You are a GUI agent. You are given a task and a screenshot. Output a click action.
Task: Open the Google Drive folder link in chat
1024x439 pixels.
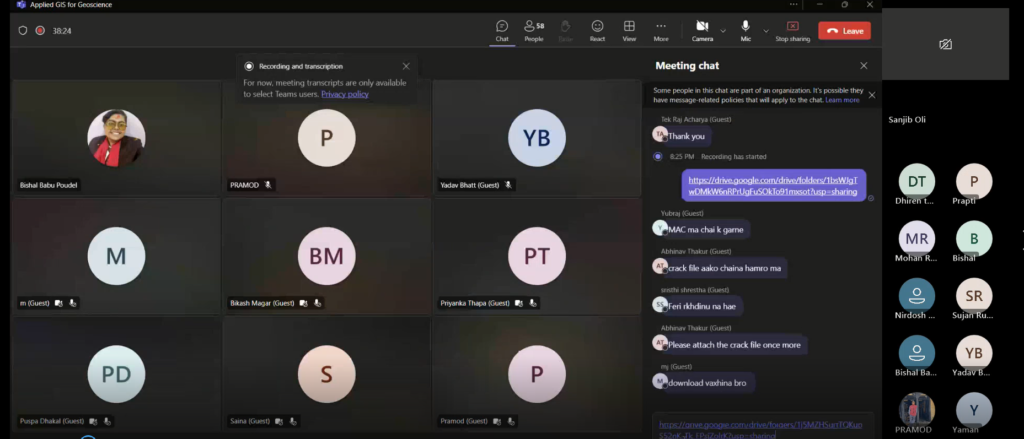773,185
